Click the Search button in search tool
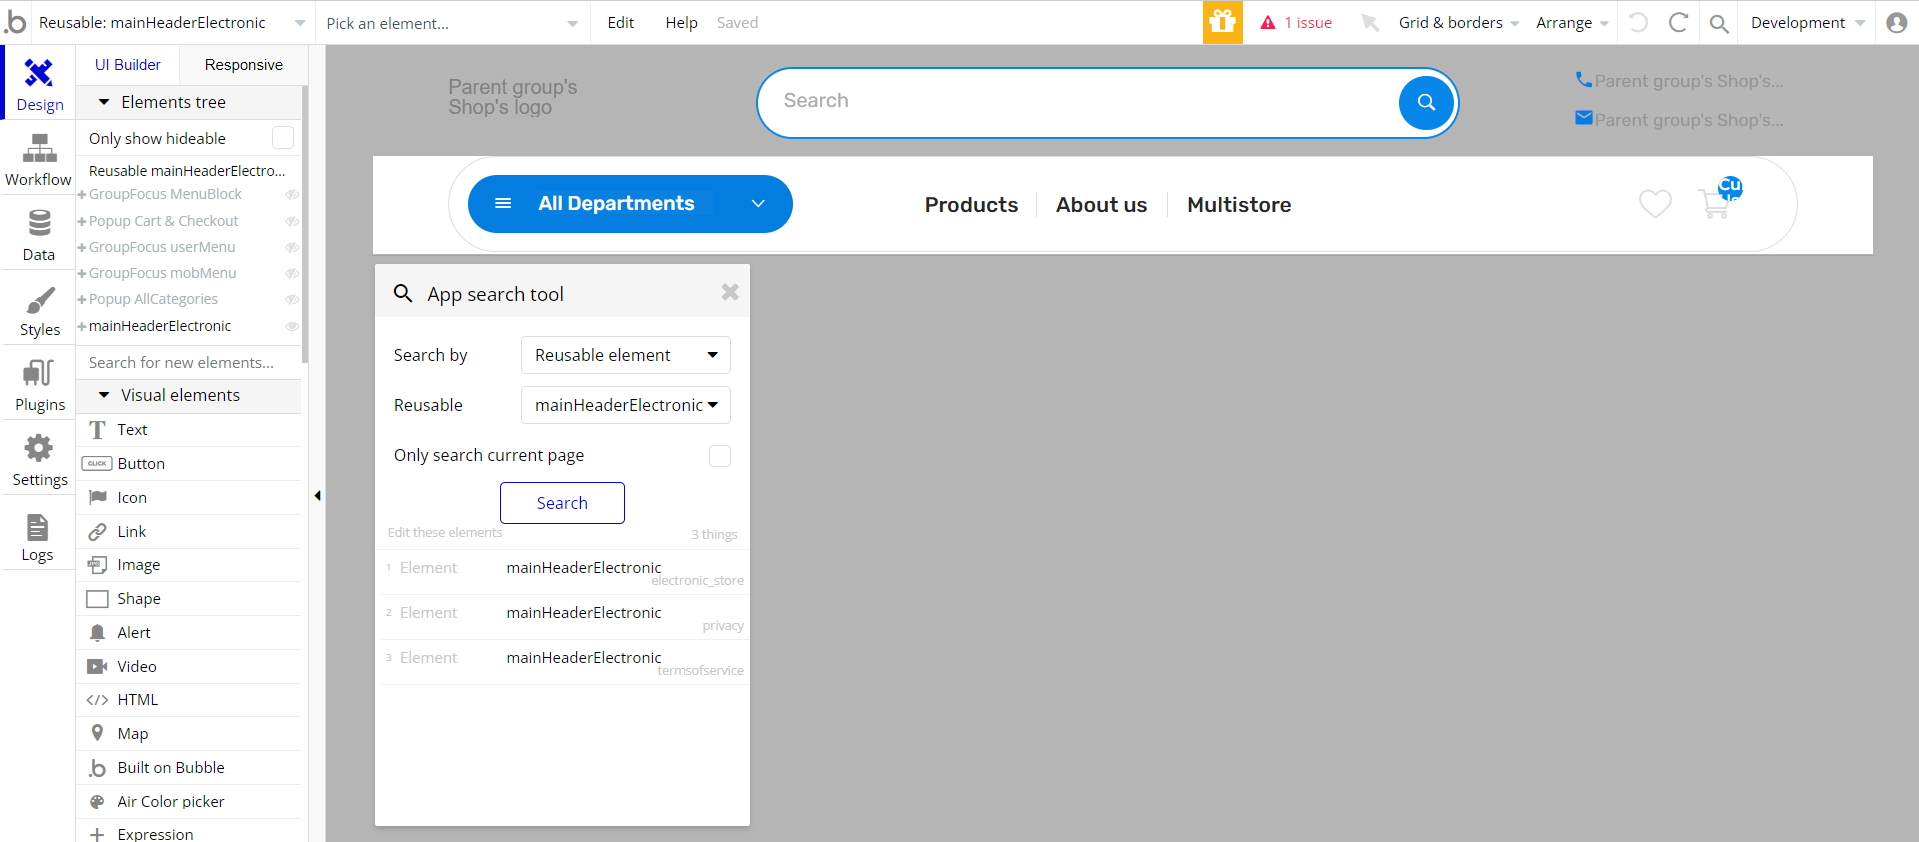 coord(562,503)
